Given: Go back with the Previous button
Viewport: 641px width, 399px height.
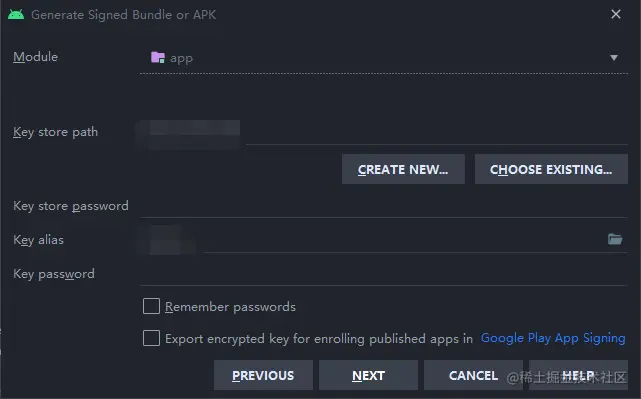Looking at the screenshot, I should [263, 375].
